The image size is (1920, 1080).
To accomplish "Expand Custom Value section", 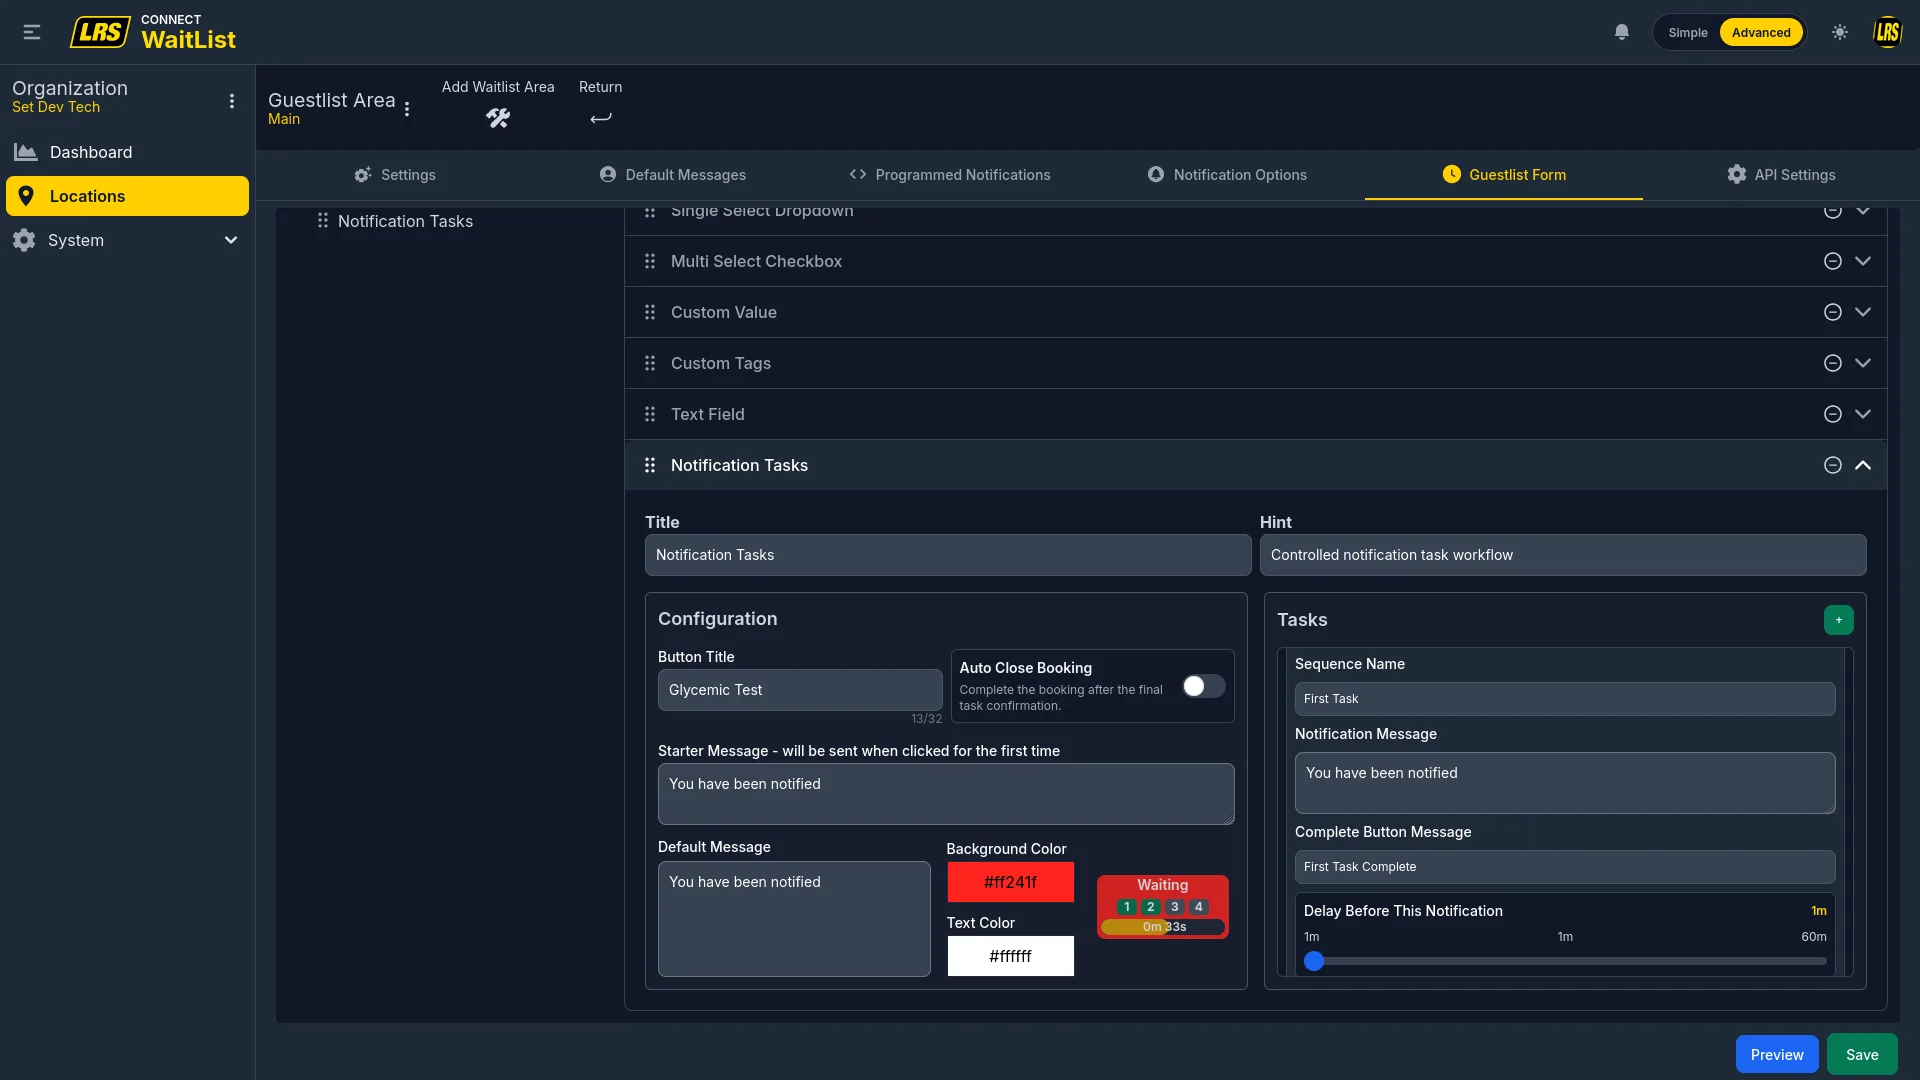I will click(x=1863, y=312).
